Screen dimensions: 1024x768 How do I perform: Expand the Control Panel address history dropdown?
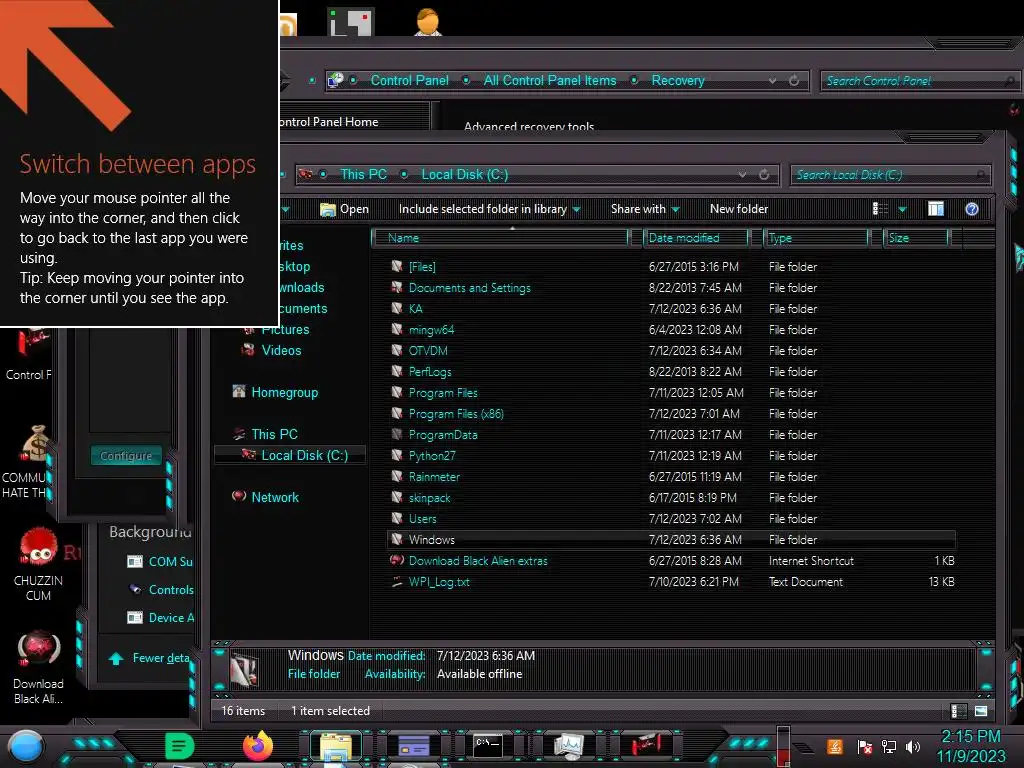pyautogui.click(x=773, y=80)
